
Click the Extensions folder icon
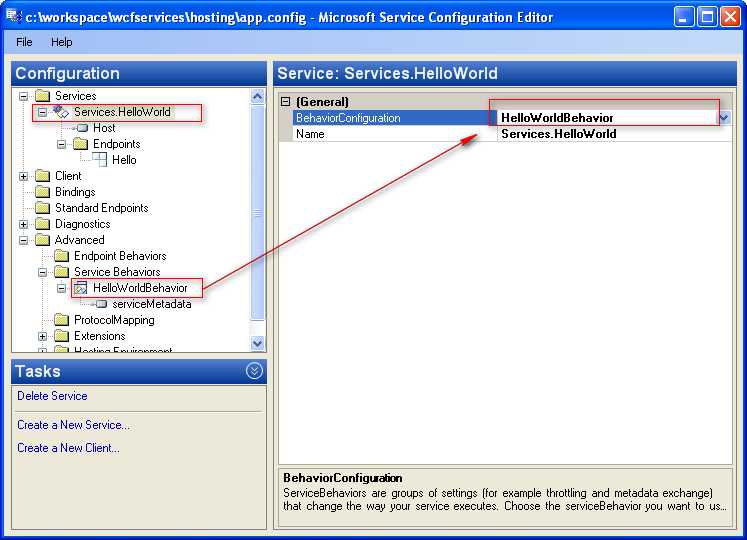(61, 336)
